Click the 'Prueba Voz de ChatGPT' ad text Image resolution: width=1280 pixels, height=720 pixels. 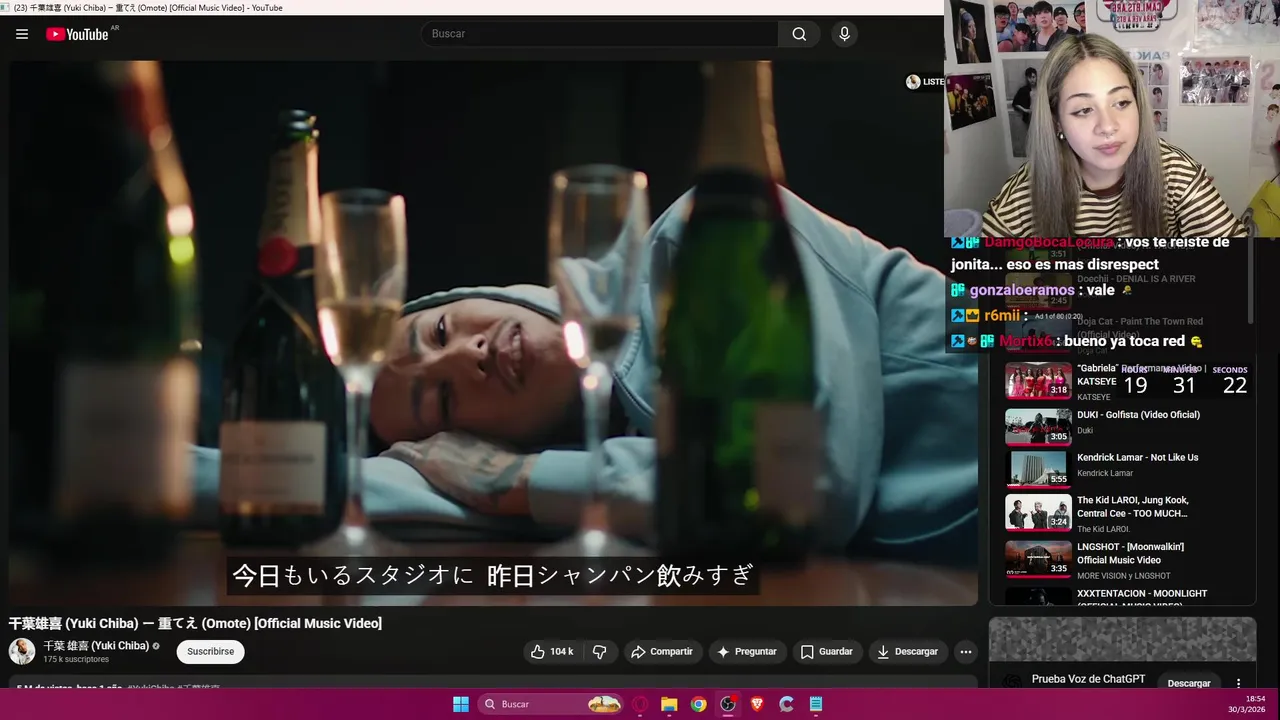[1088, 679]
